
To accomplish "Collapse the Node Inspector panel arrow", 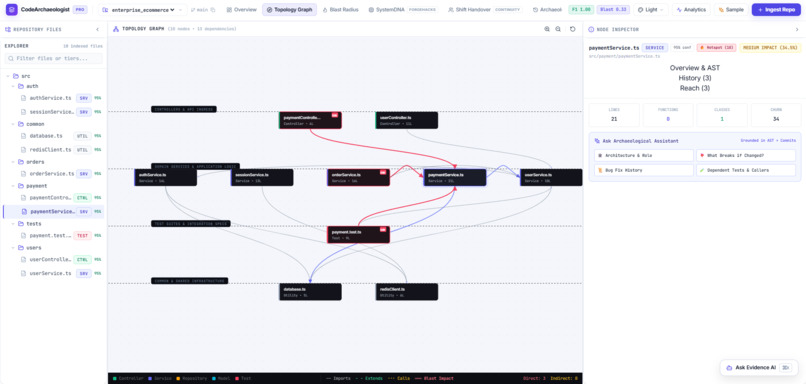I will [797, 29].
